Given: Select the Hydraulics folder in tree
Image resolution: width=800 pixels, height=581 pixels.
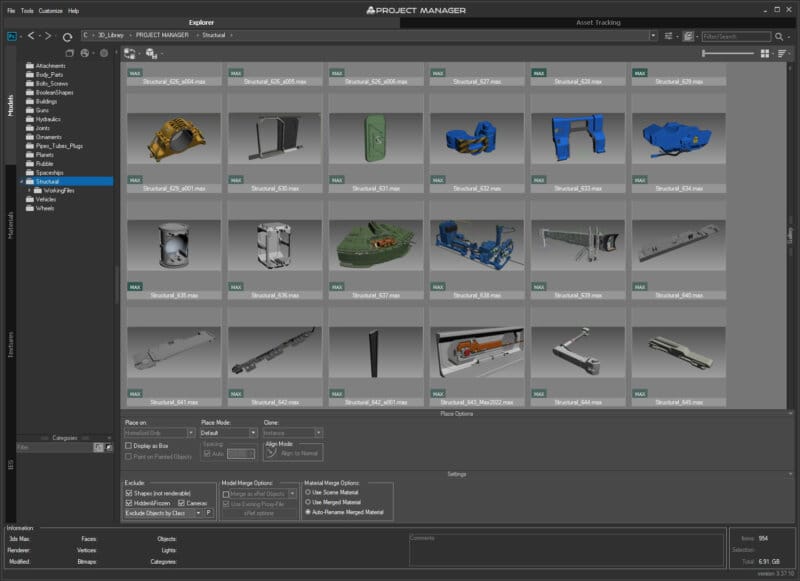Looking at the screenshot, I should [x=48, y=119].
